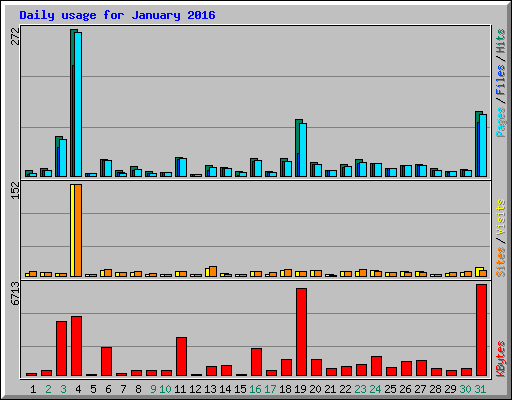
Task: Click day 20 on the x-axis
Action: pos(315,389)
